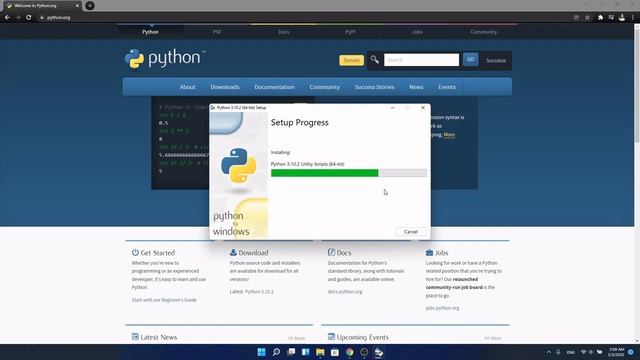Image resolution: width=640 pixels, height=360 pixels.
Task: Open the clock and date flyout
Action: coord(616,352)
